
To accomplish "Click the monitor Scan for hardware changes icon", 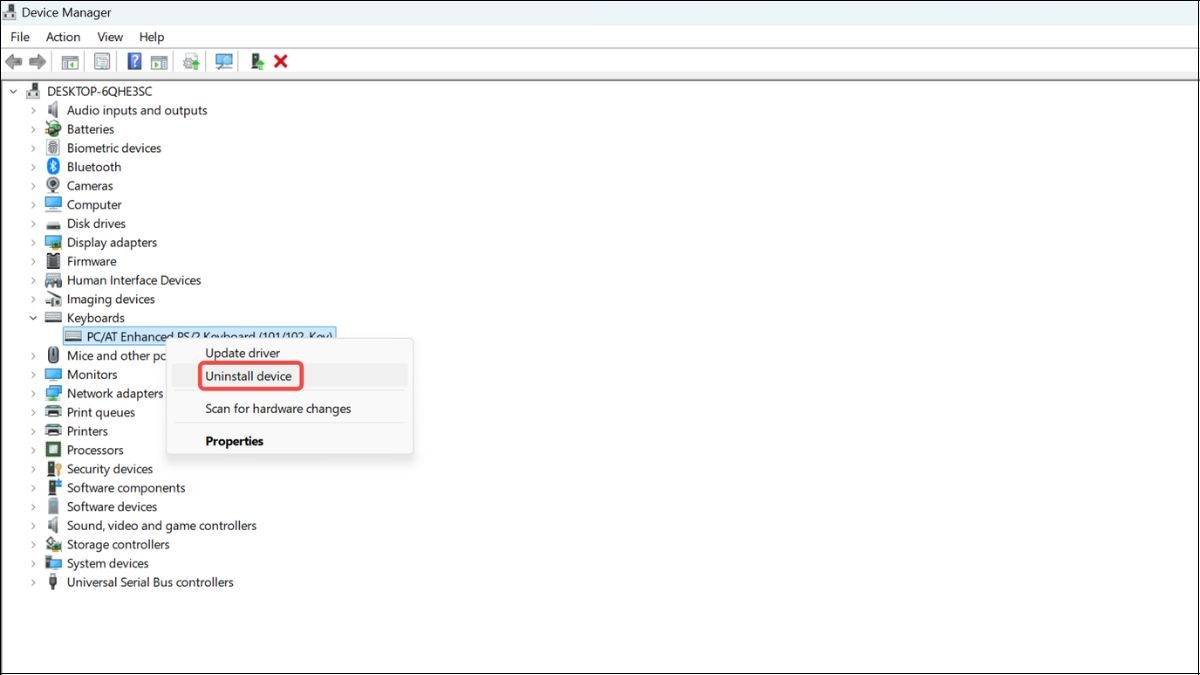I will 224,62.
